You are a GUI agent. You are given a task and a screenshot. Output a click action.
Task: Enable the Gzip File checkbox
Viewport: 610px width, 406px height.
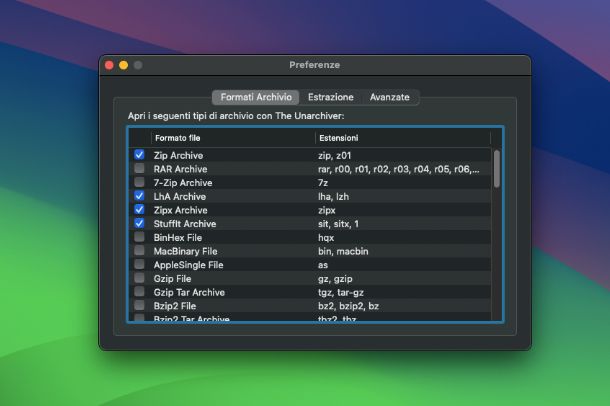click(x=139, y=278)
